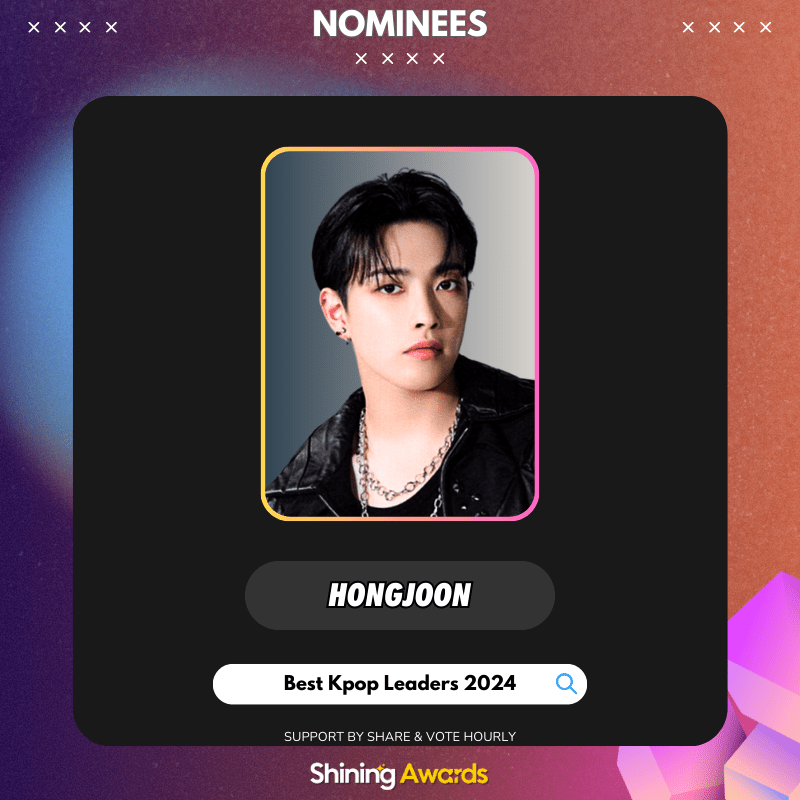Click the third X mark in the top-left row

[85, 27]
